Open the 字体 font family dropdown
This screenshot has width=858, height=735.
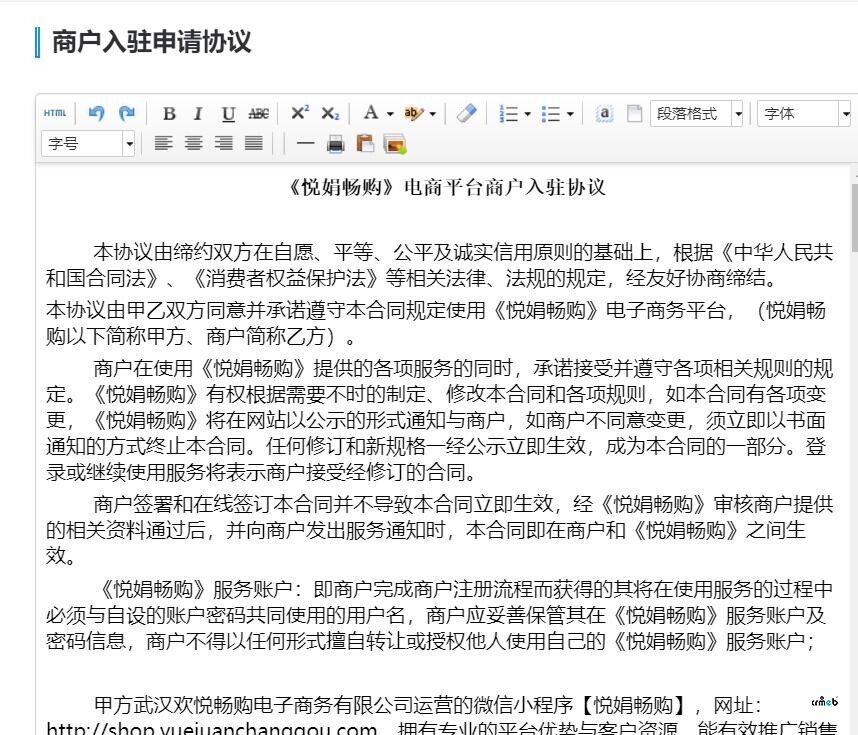(x=804, y=114)
